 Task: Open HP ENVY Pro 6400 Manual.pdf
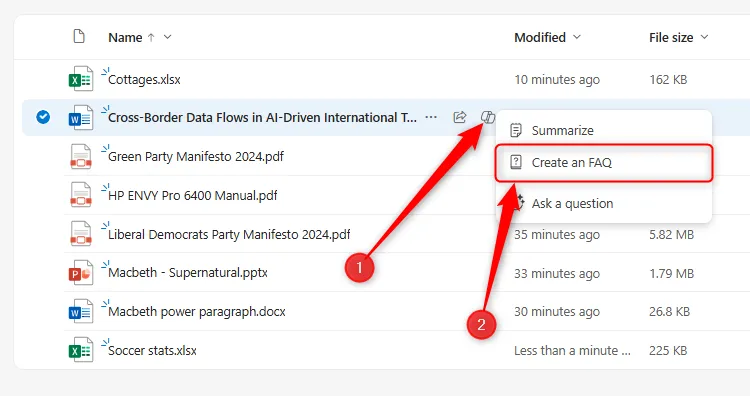coord(193,196)
